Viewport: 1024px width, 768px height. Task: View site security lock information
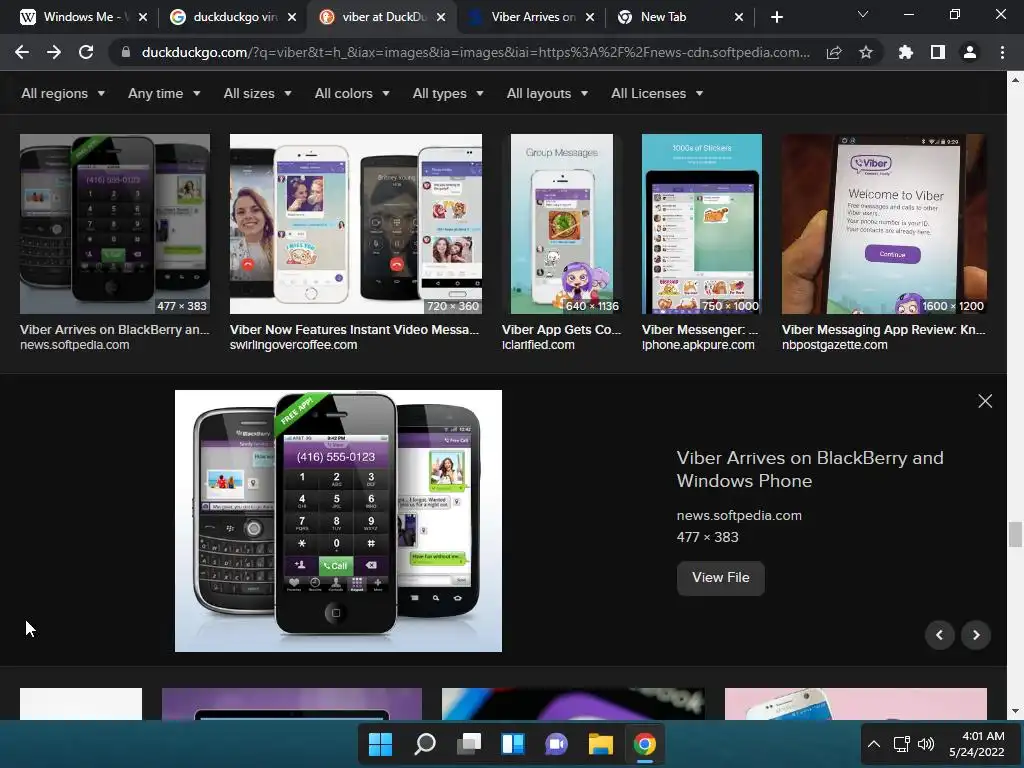[125, 52]
